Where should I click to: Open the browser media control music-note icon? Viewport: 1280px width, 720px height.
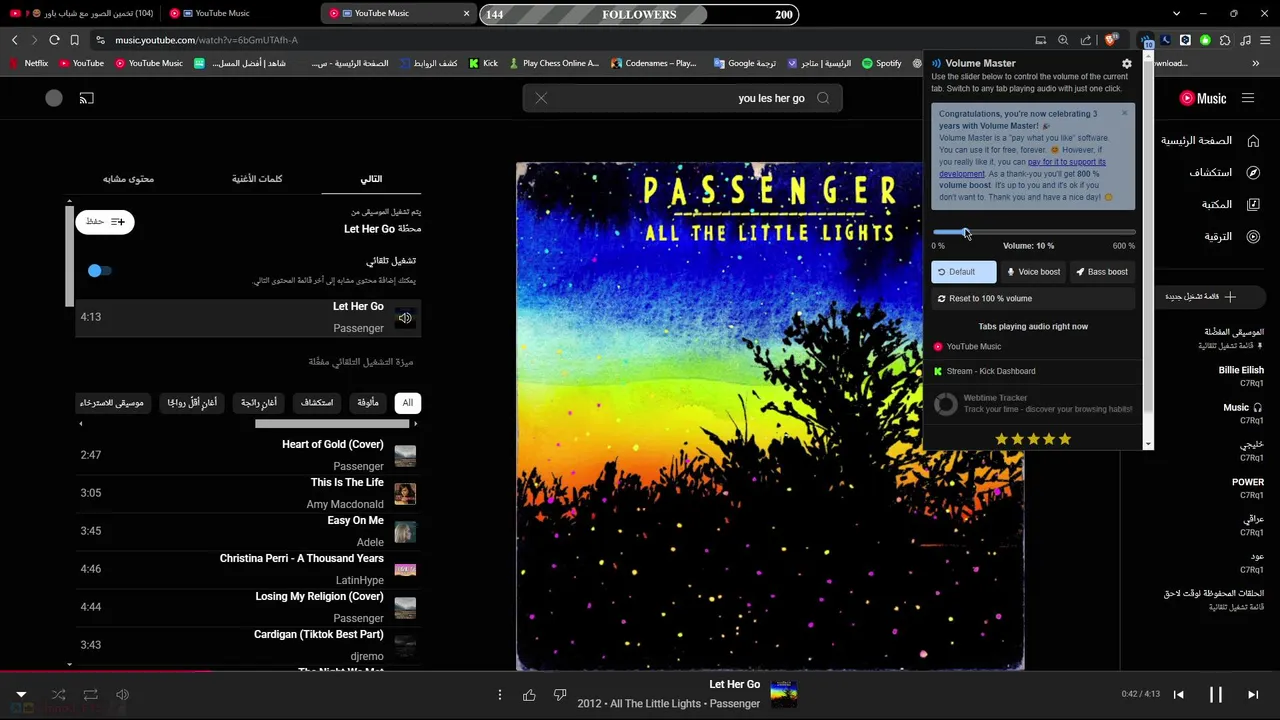(x=1245, y=40)
